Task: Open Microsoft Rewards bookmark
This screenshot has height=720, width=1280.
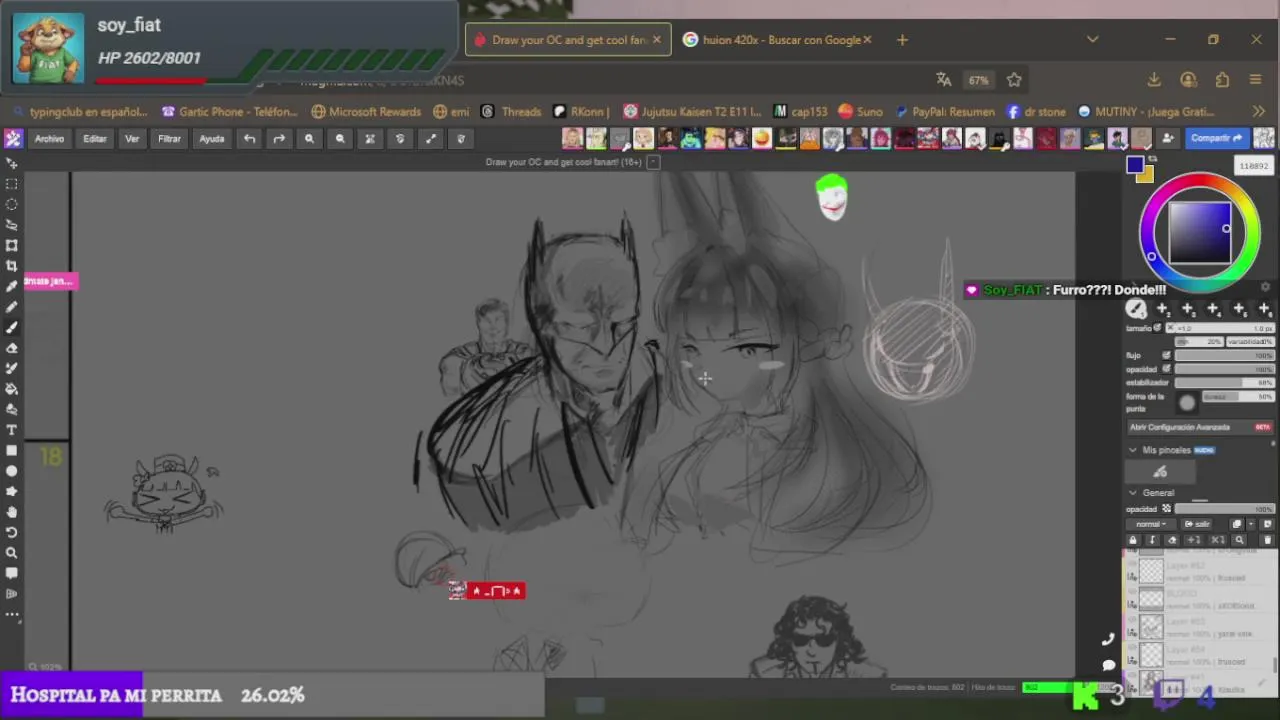Action: pyautogui.click(x=366, y=111)
